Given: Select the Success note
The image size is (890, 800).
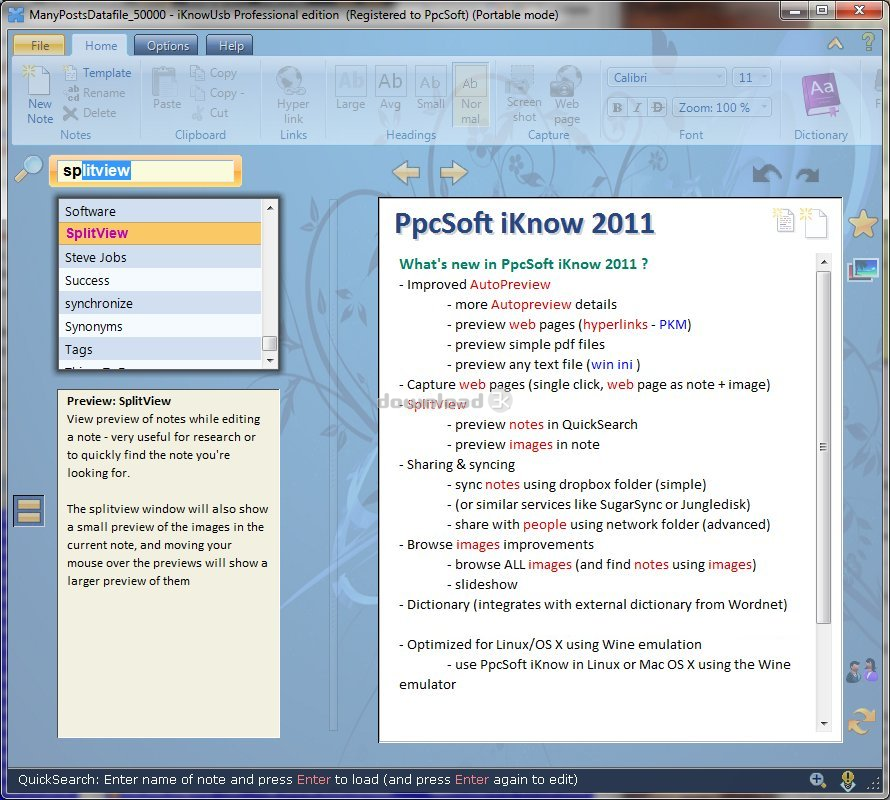Looking at the screenshot, I should coord(159,280).
